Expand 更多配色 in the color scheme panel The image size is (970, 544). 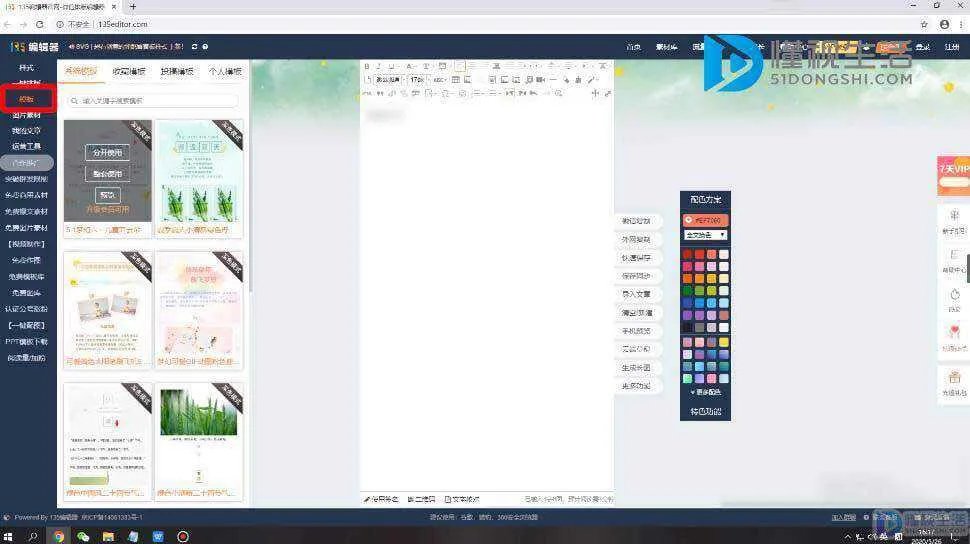(705, 392)
